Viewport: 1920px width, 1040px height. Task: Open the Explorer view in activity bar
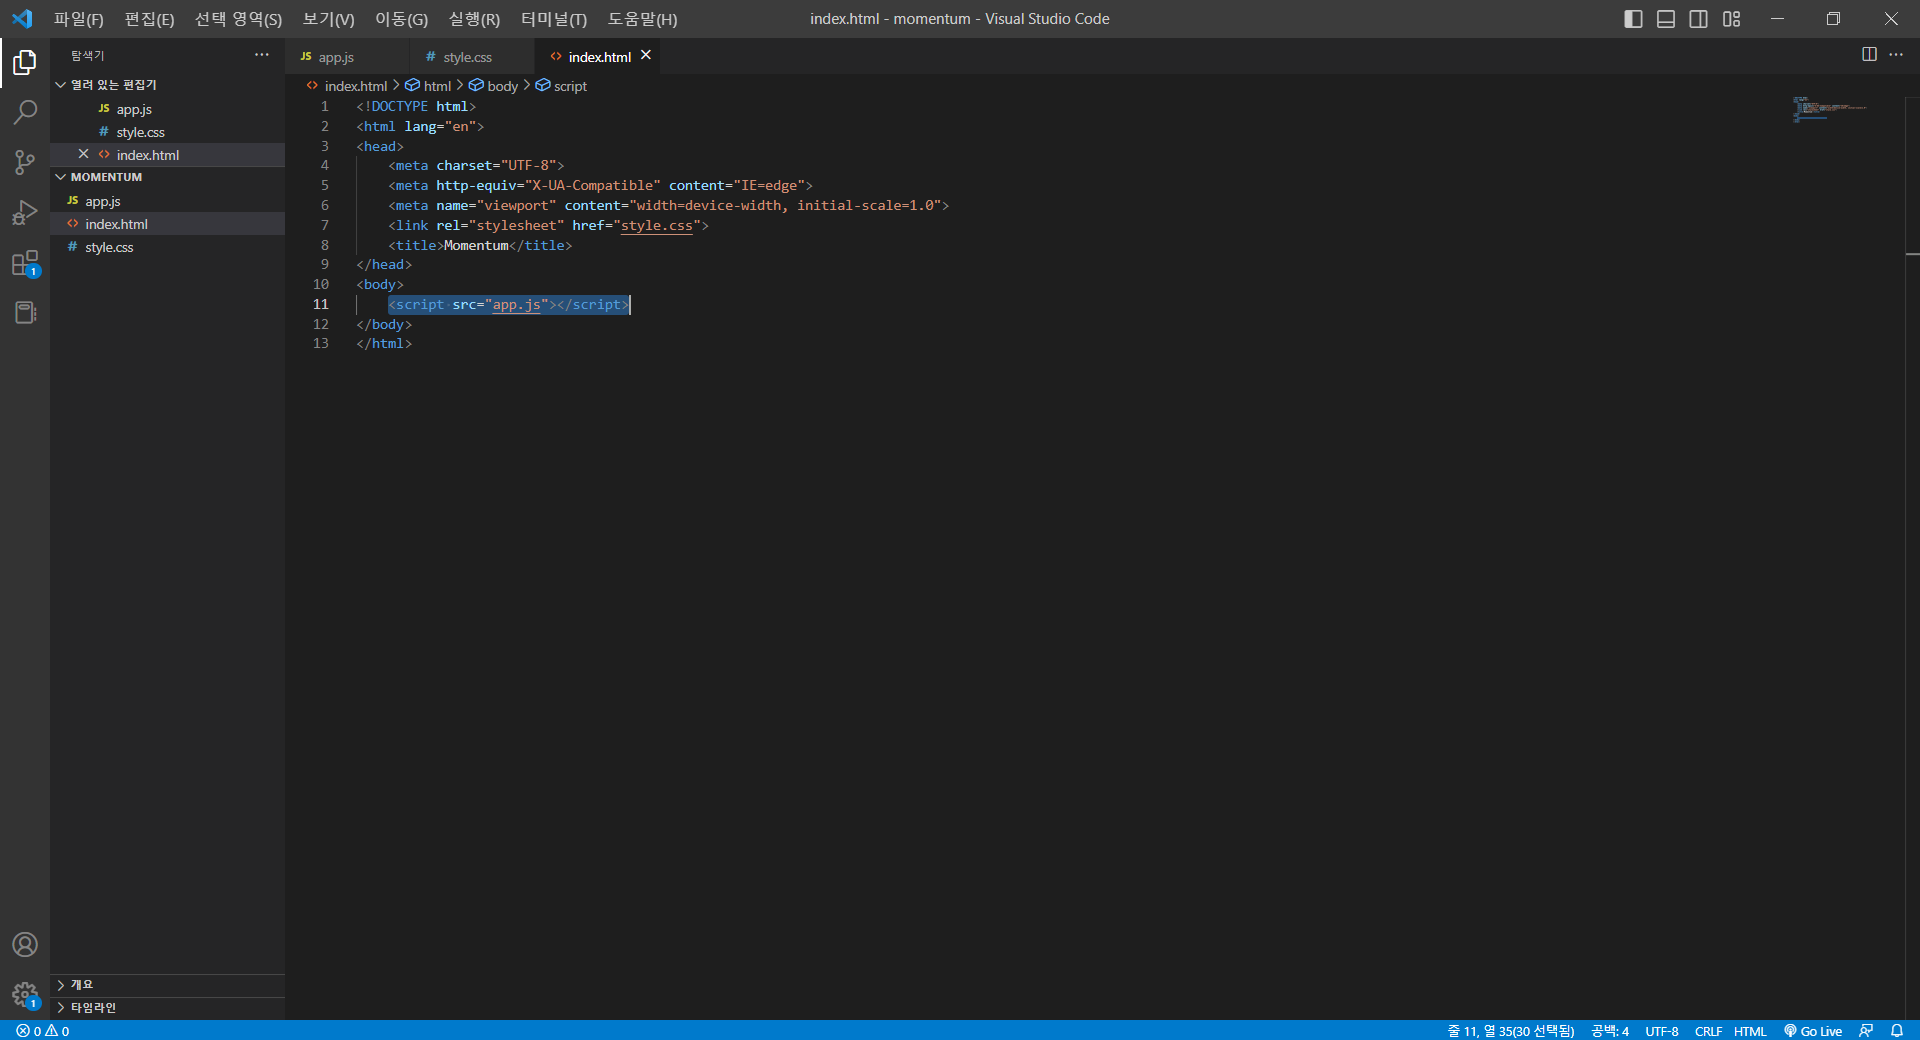25,63
